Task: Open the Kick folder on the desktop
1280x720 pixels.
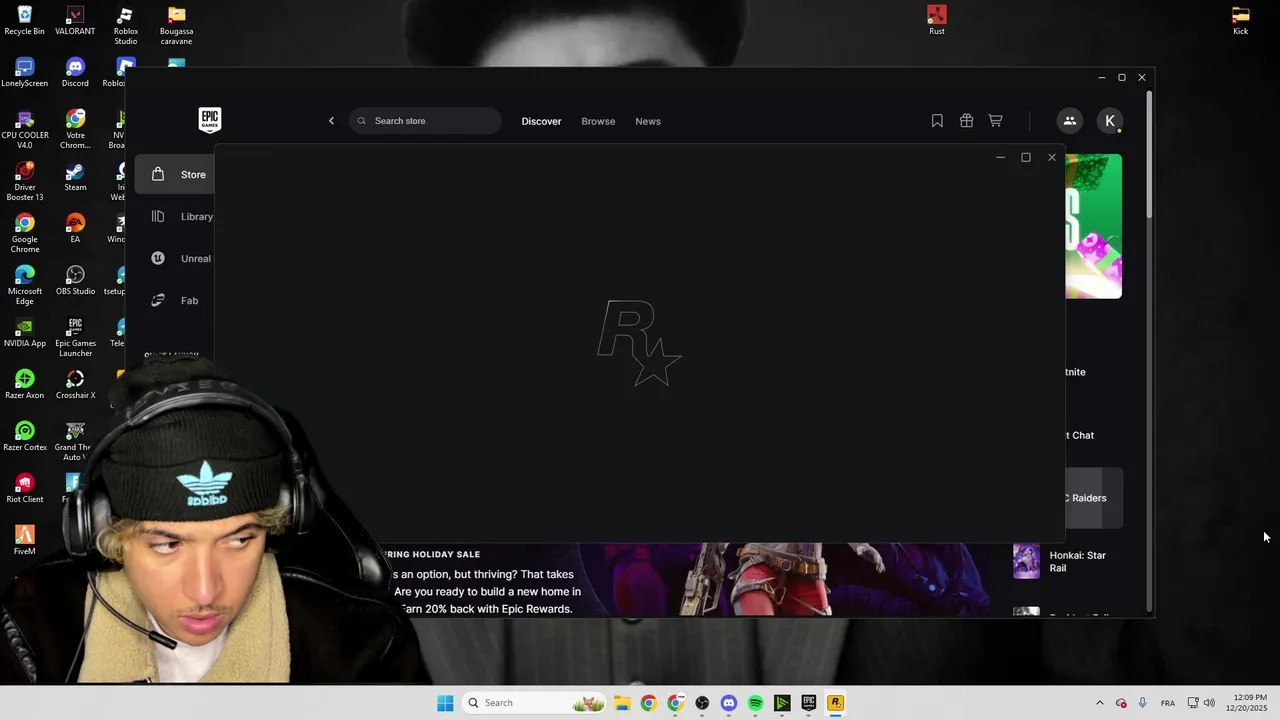Action: [1240, 21]
